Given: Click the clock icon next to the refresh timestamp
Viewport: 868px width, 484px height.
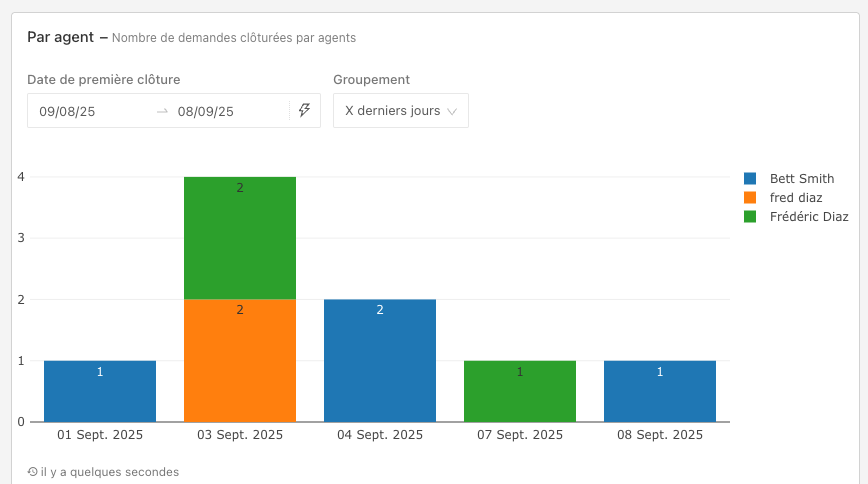Looking at the screenshot, I should click(32, 472).
